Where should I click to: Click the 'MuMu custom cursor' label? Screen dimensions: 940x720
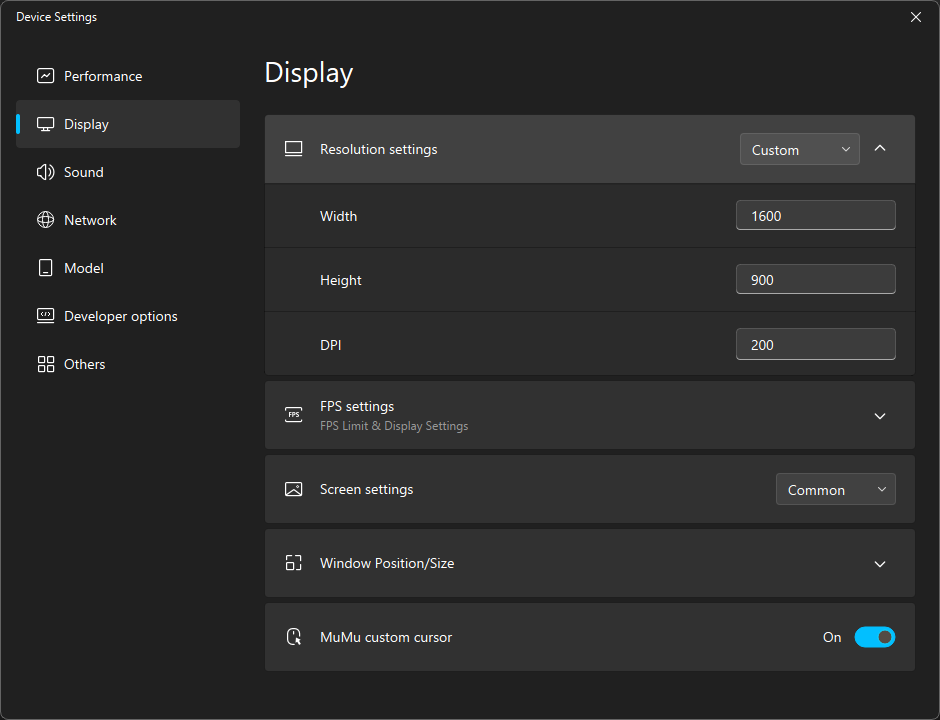[x=386, y=637]
